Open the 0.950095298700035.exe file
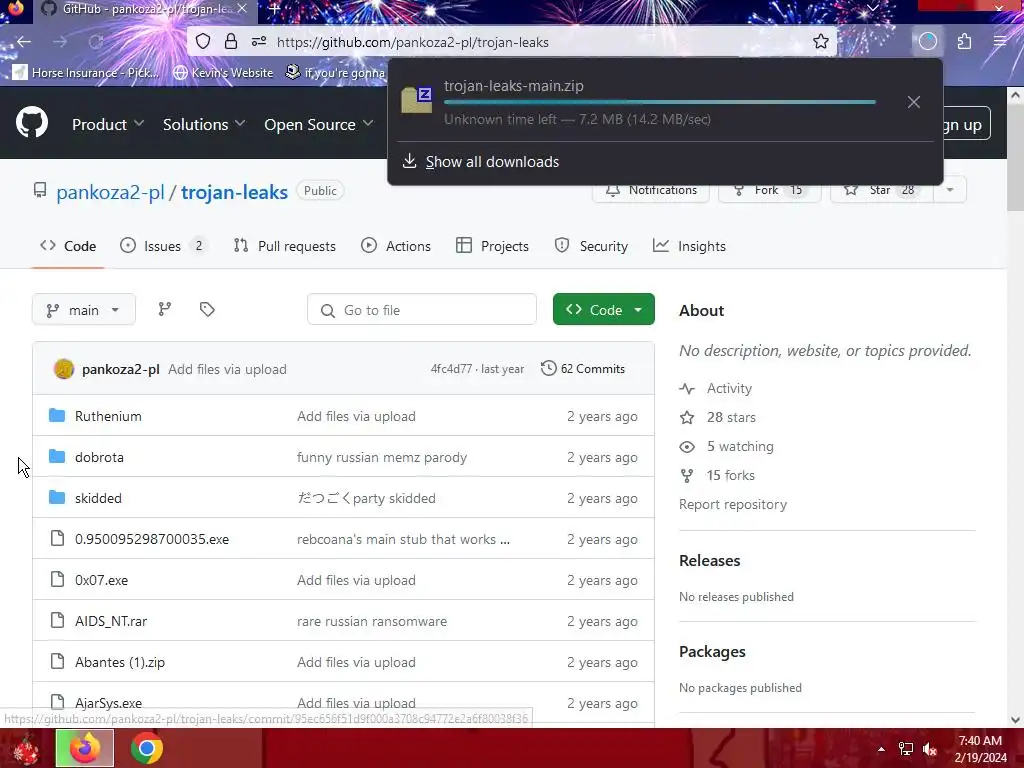The width and height of the screenshot is (1024, 768). [152, 539]
